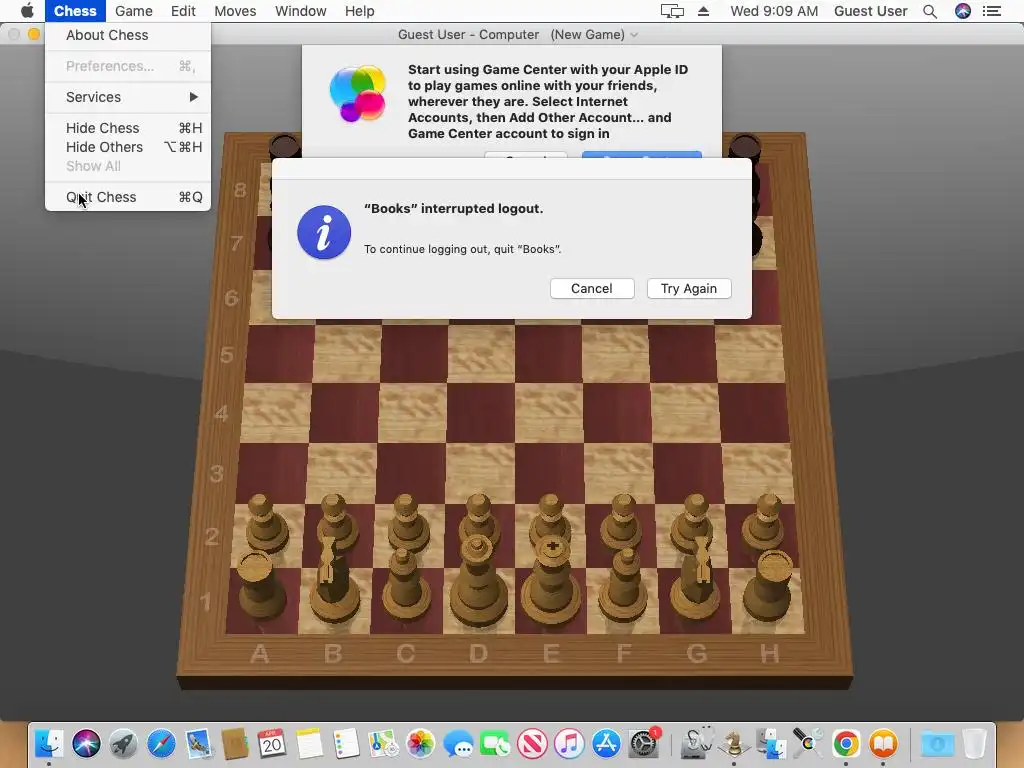Open Messages bubble icon in Dock

pyautogui.click(x=458, y=743)
